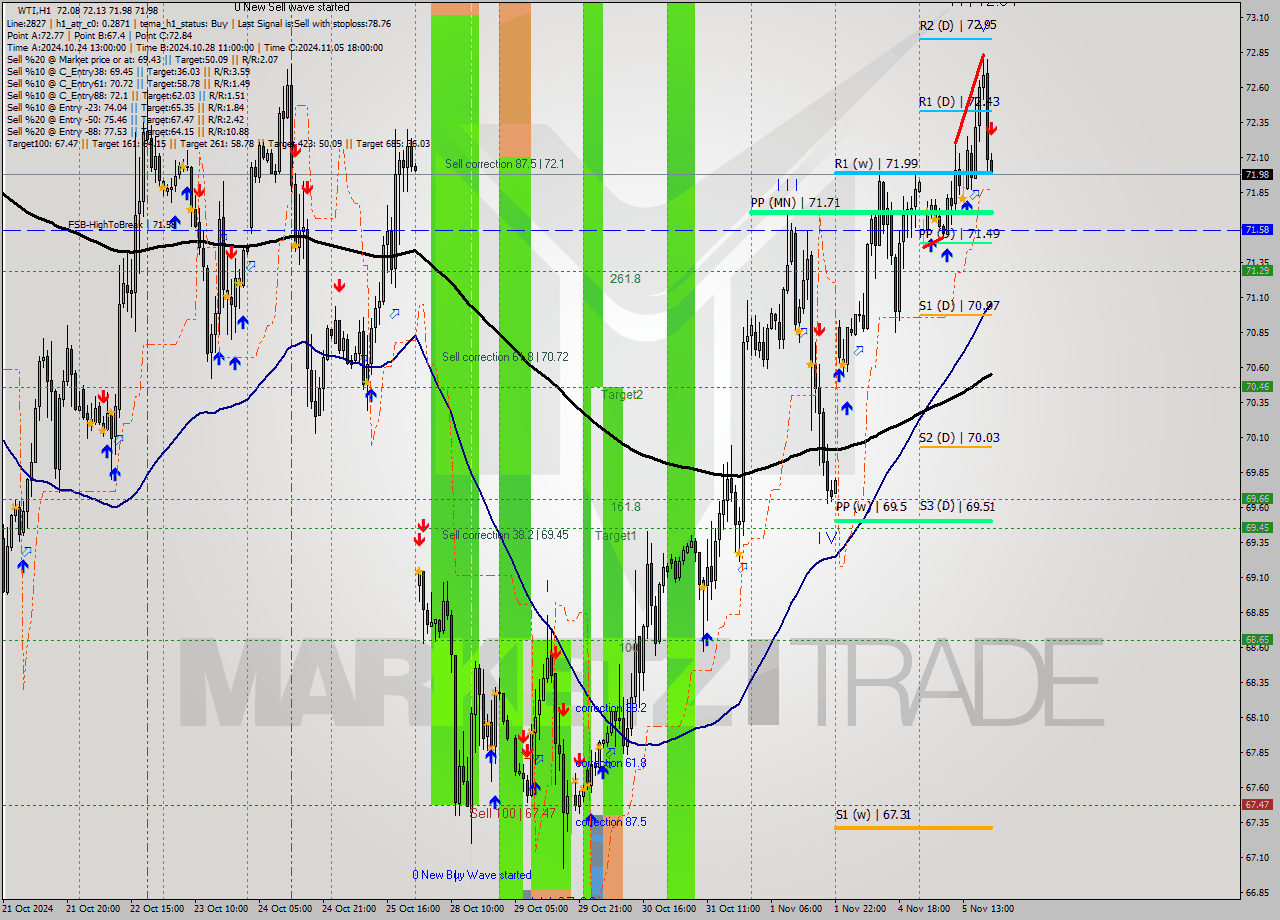Image resolution: width=1280 pixels, height=920 pixels.
Task: Select the 'R2 (D) | 72.95' pivot label
Action: (x=957, y=25)
